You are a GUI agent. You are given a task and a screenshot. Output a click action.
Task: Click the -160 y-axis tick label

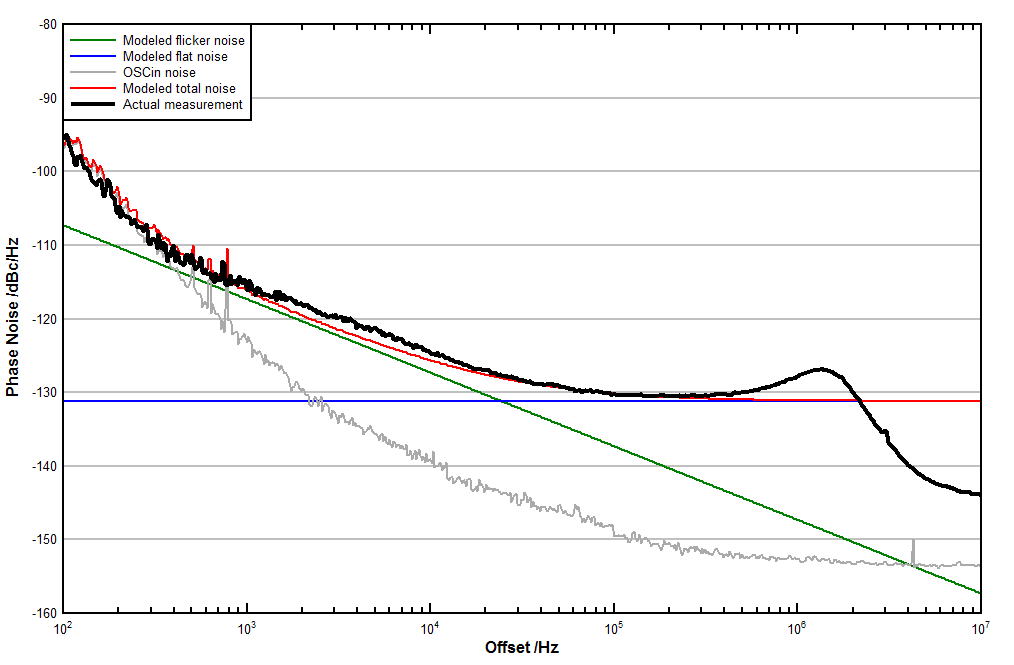pyautogui.click(x=43, y=612)
